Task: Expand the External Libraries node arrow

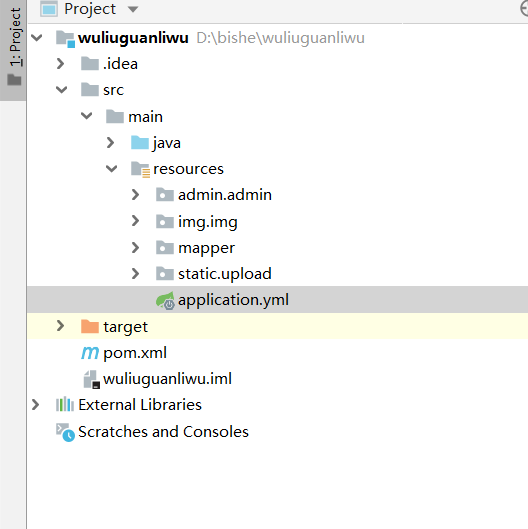Action: point(35,405)
